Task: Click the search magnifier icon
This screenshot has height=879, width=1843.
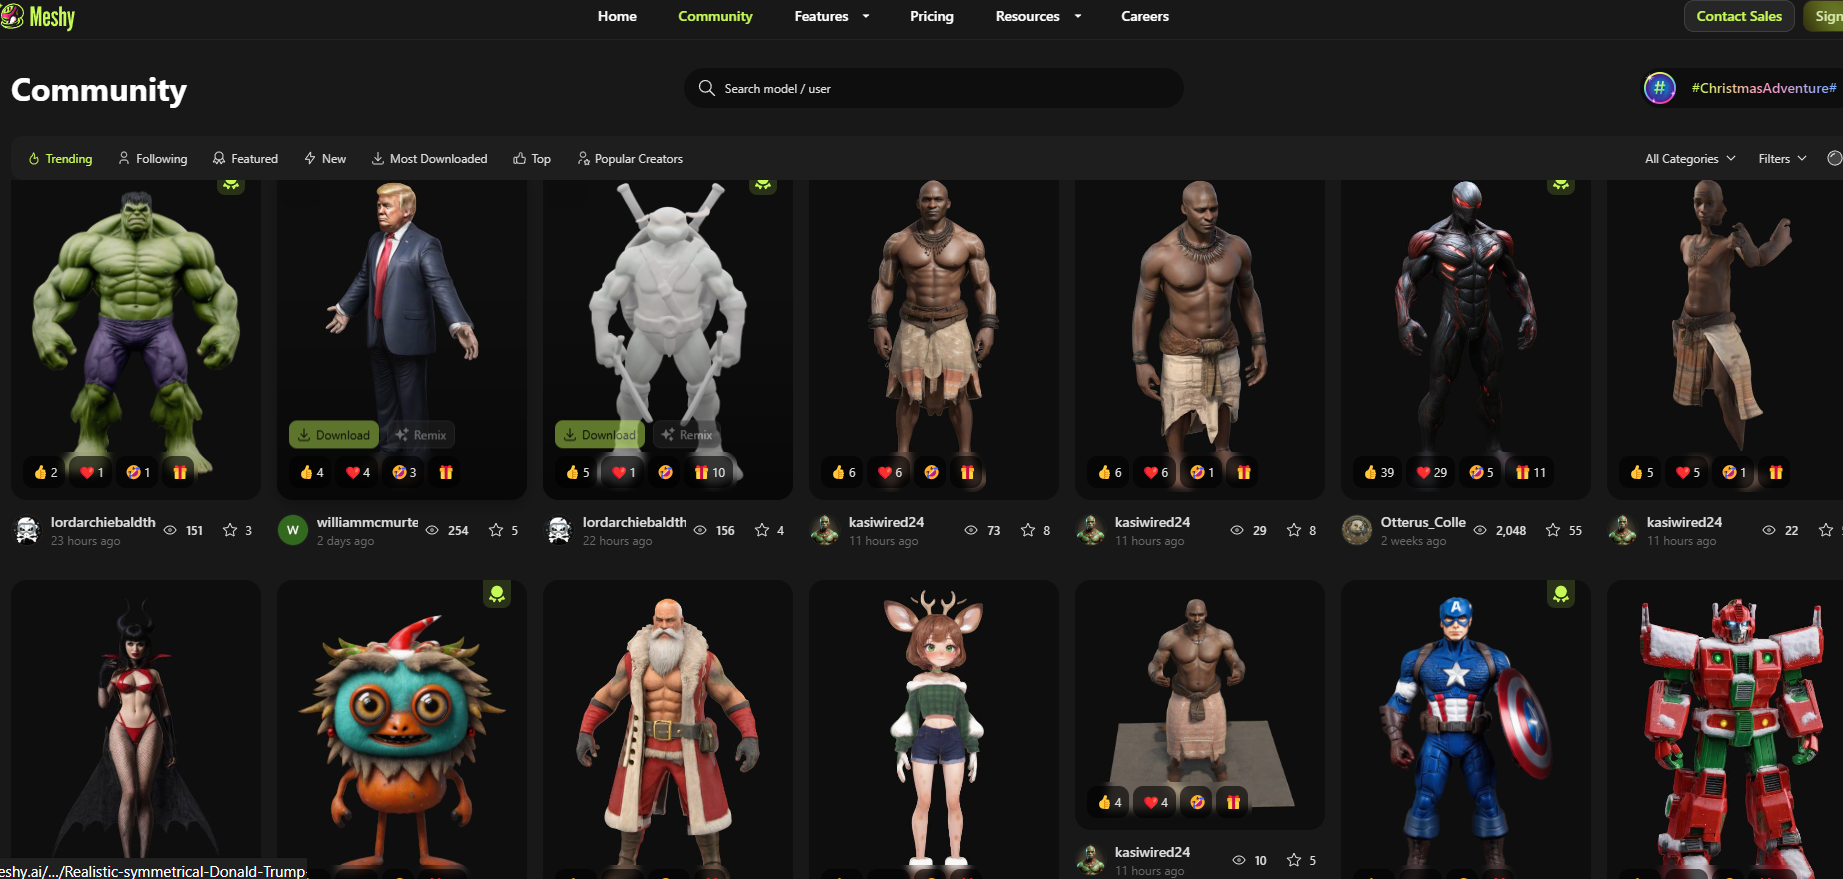Action: (706, 88)
